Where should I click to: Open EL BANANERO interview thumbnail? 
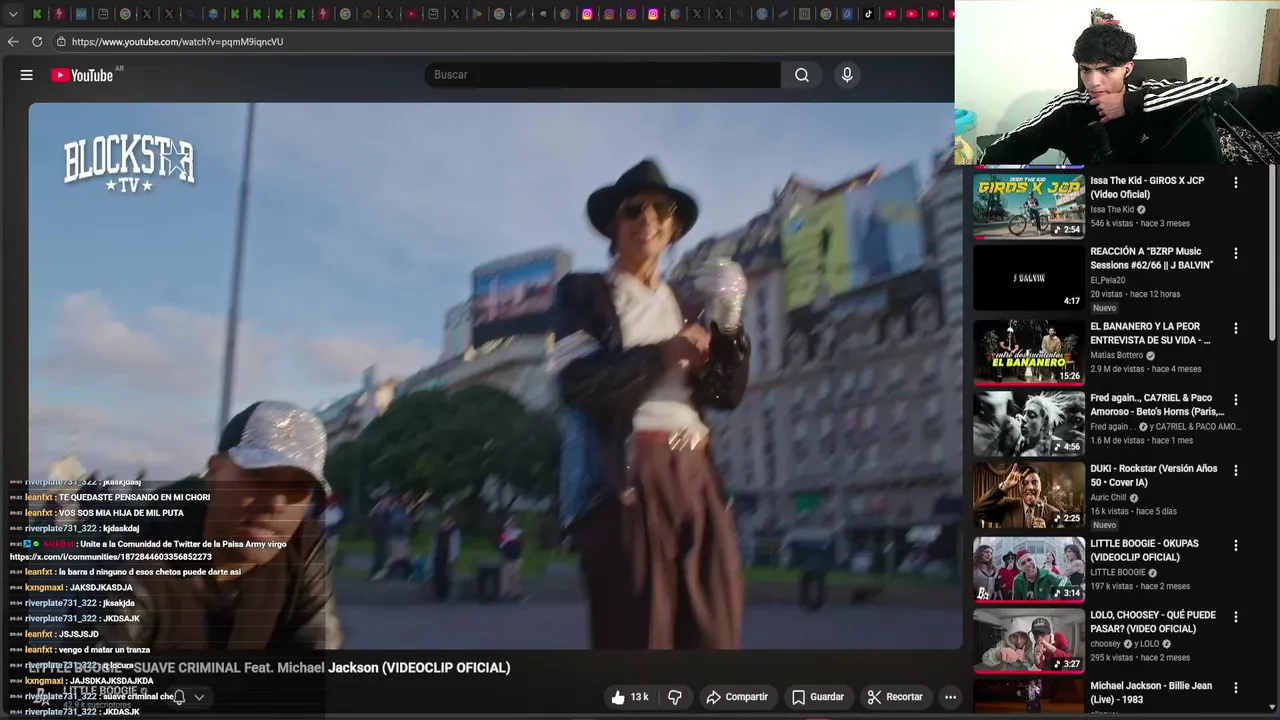coord(1029,352)
